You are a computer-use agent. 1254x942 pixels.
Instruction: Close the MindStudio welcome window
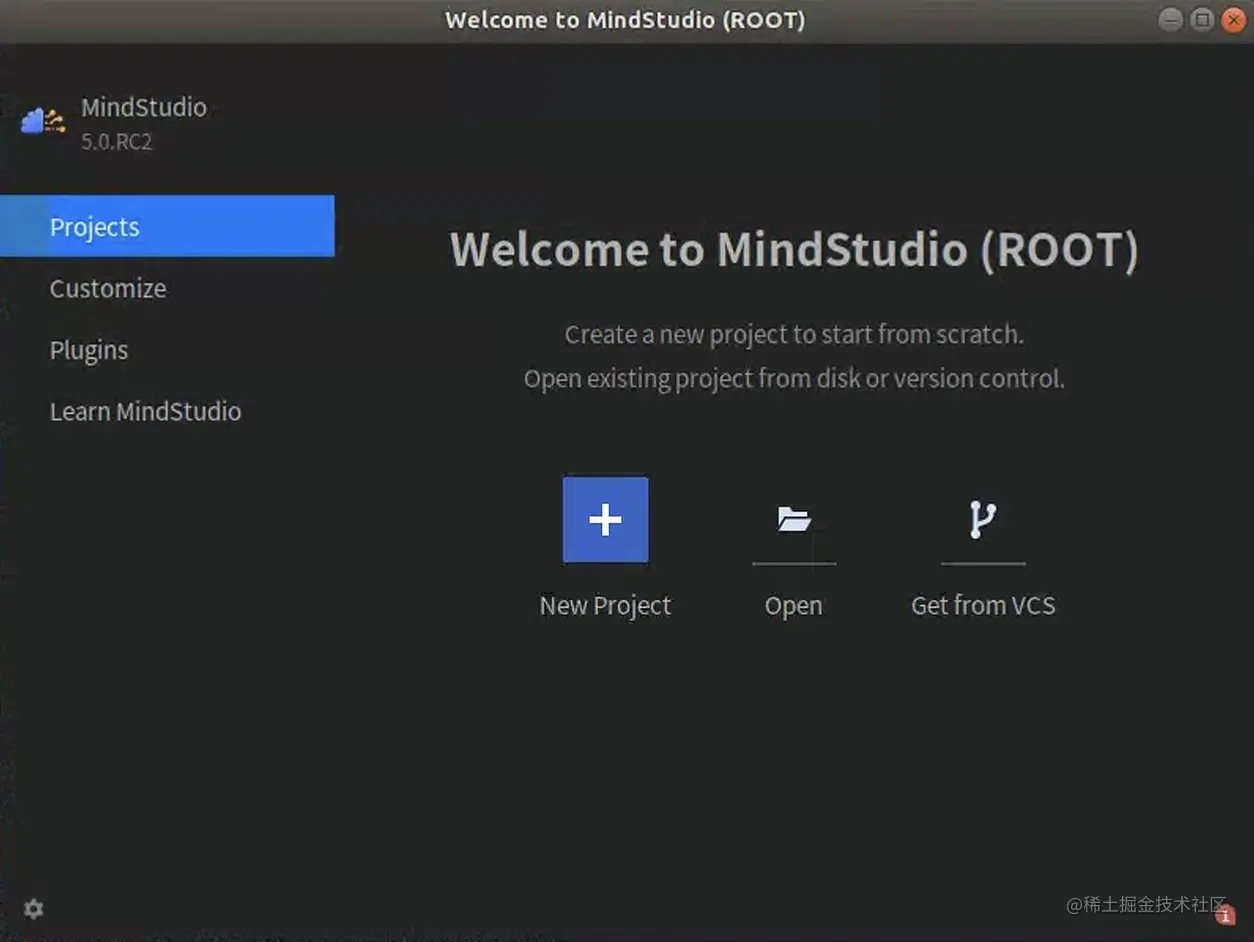(1234, 19)
